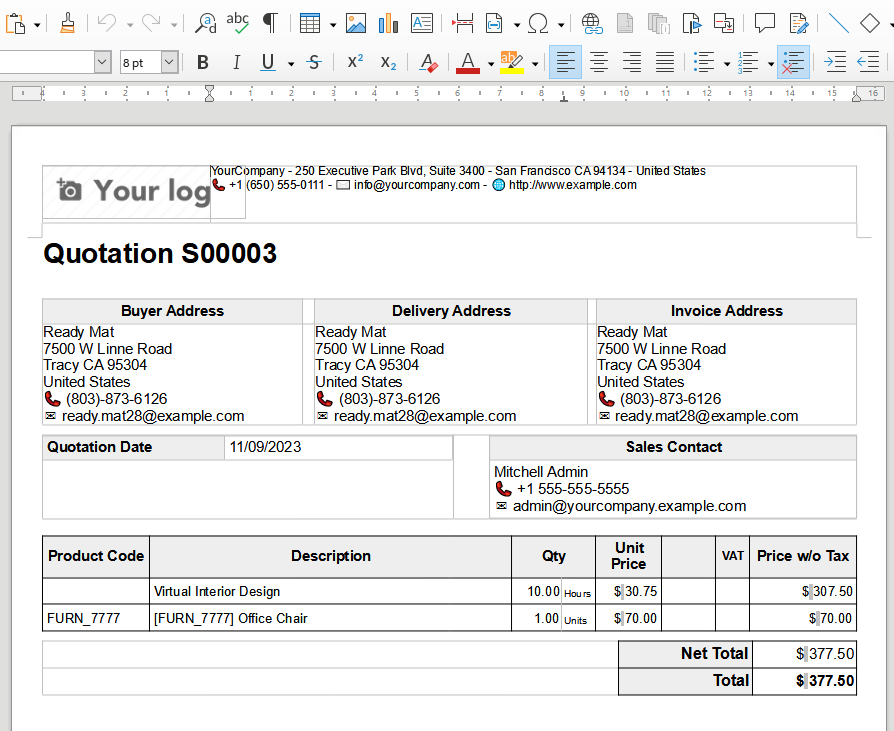
Task: Insert a hyperlink
Action: tap(592, 24)
